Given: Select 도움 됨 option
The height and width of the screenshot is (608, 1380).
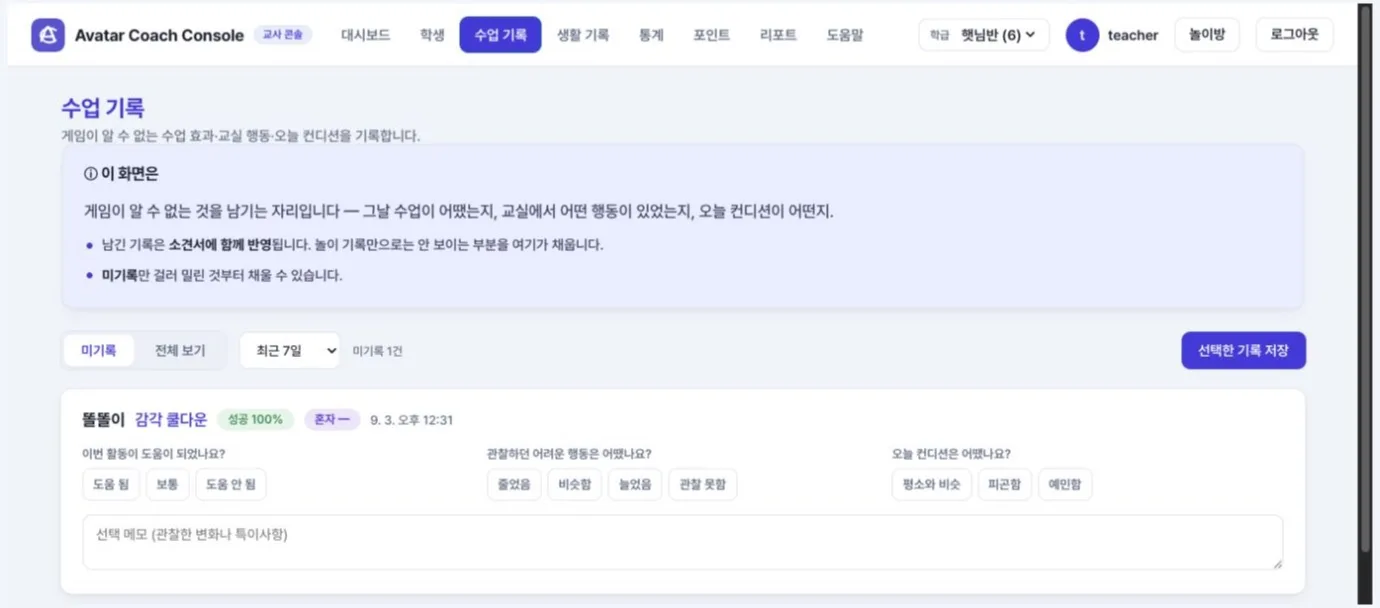Looking at the screenshot, I should click(x=111, y=484).
